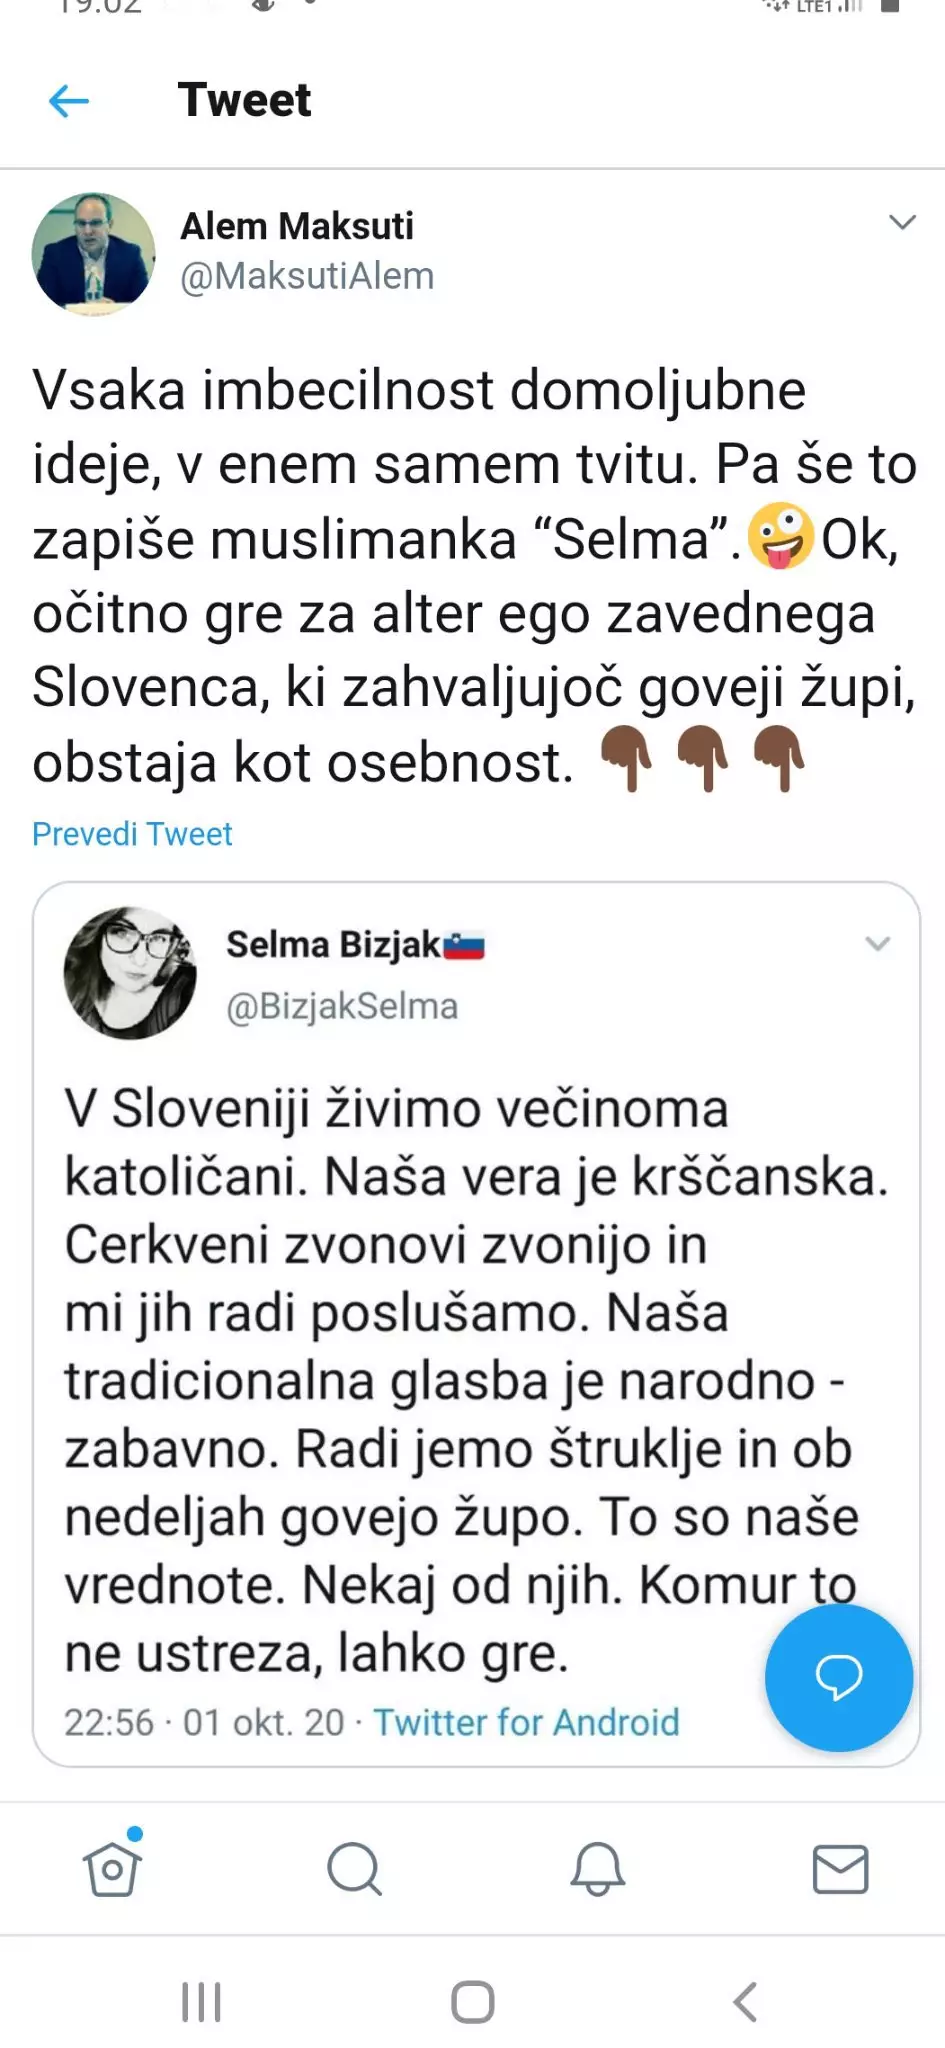Open Selma Bizjak's profile picture
The width and height of the screenshot is (945, 2048).
tap(130, 973)
